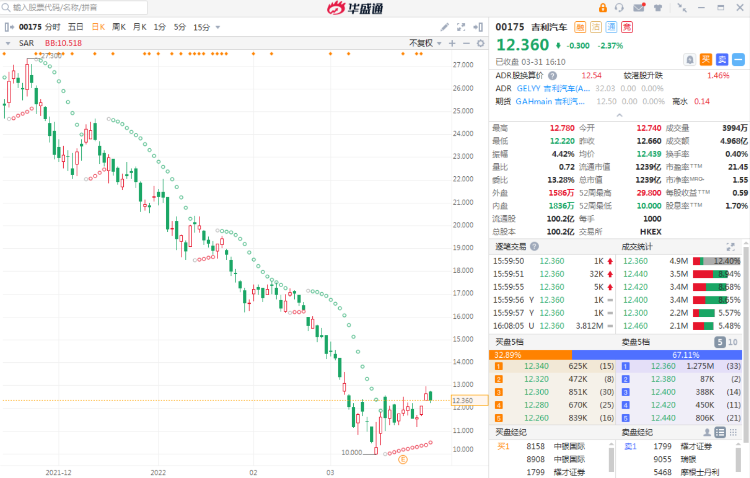750x478 pixels.
Task: Collapse the left panel arrow beside 00175
Action: [9, 27]
